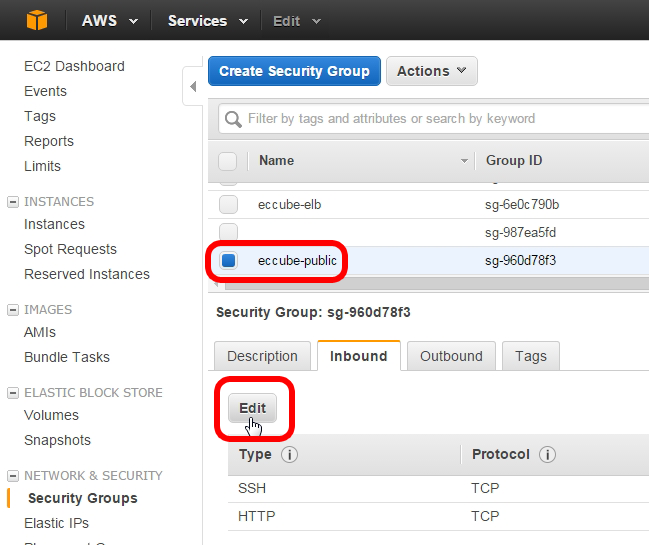Collapse the ELASTIC BLOCK STORE section
The image size is (649, 545).
click(13, 393)
